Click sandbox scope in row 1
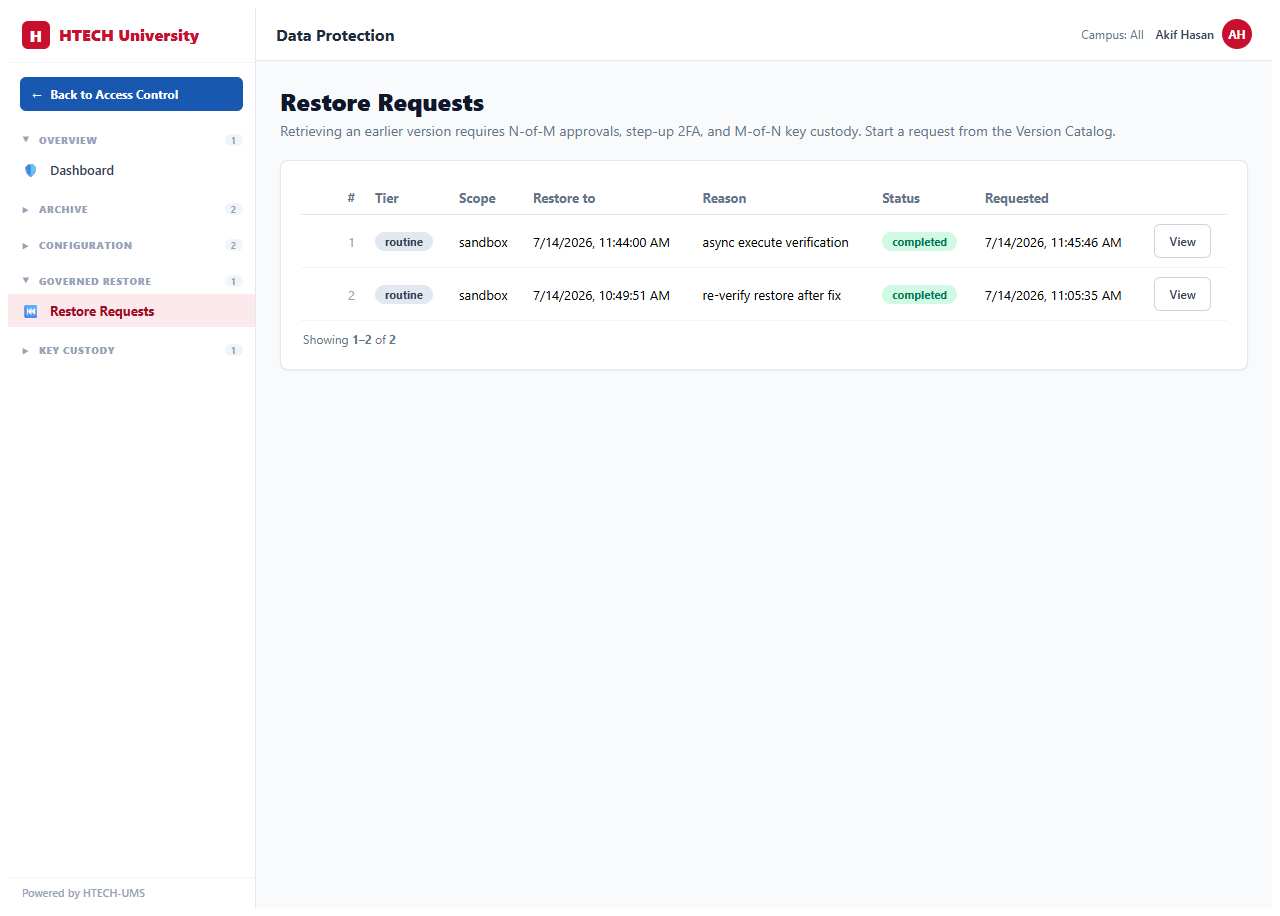Screen dimensions: 1280x916 pyautogui.click(x=483, y=243)
